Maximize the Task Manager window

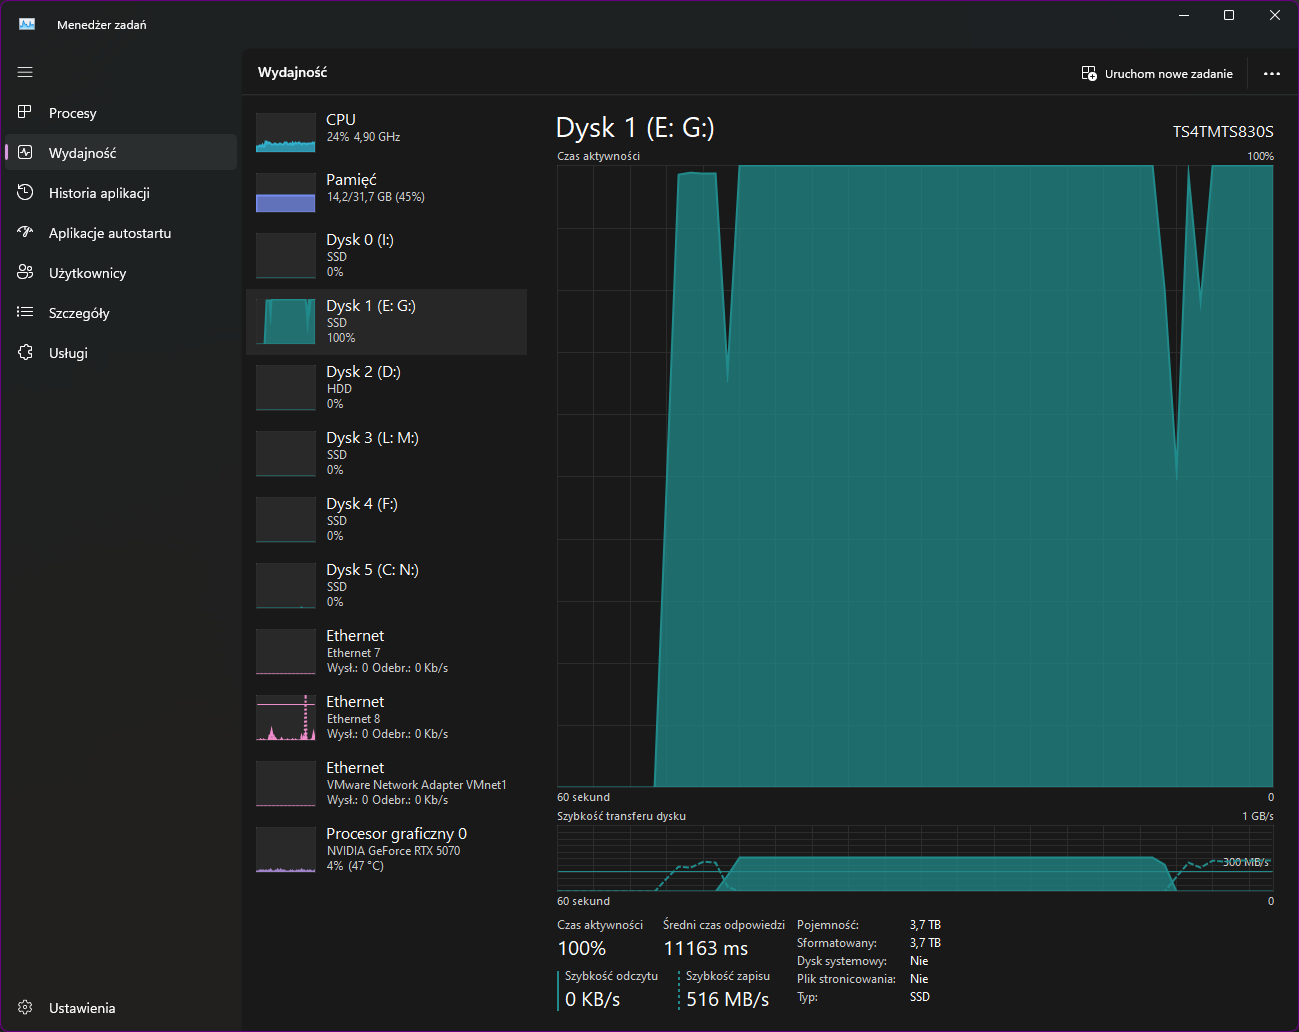(x=1229, y=15)
